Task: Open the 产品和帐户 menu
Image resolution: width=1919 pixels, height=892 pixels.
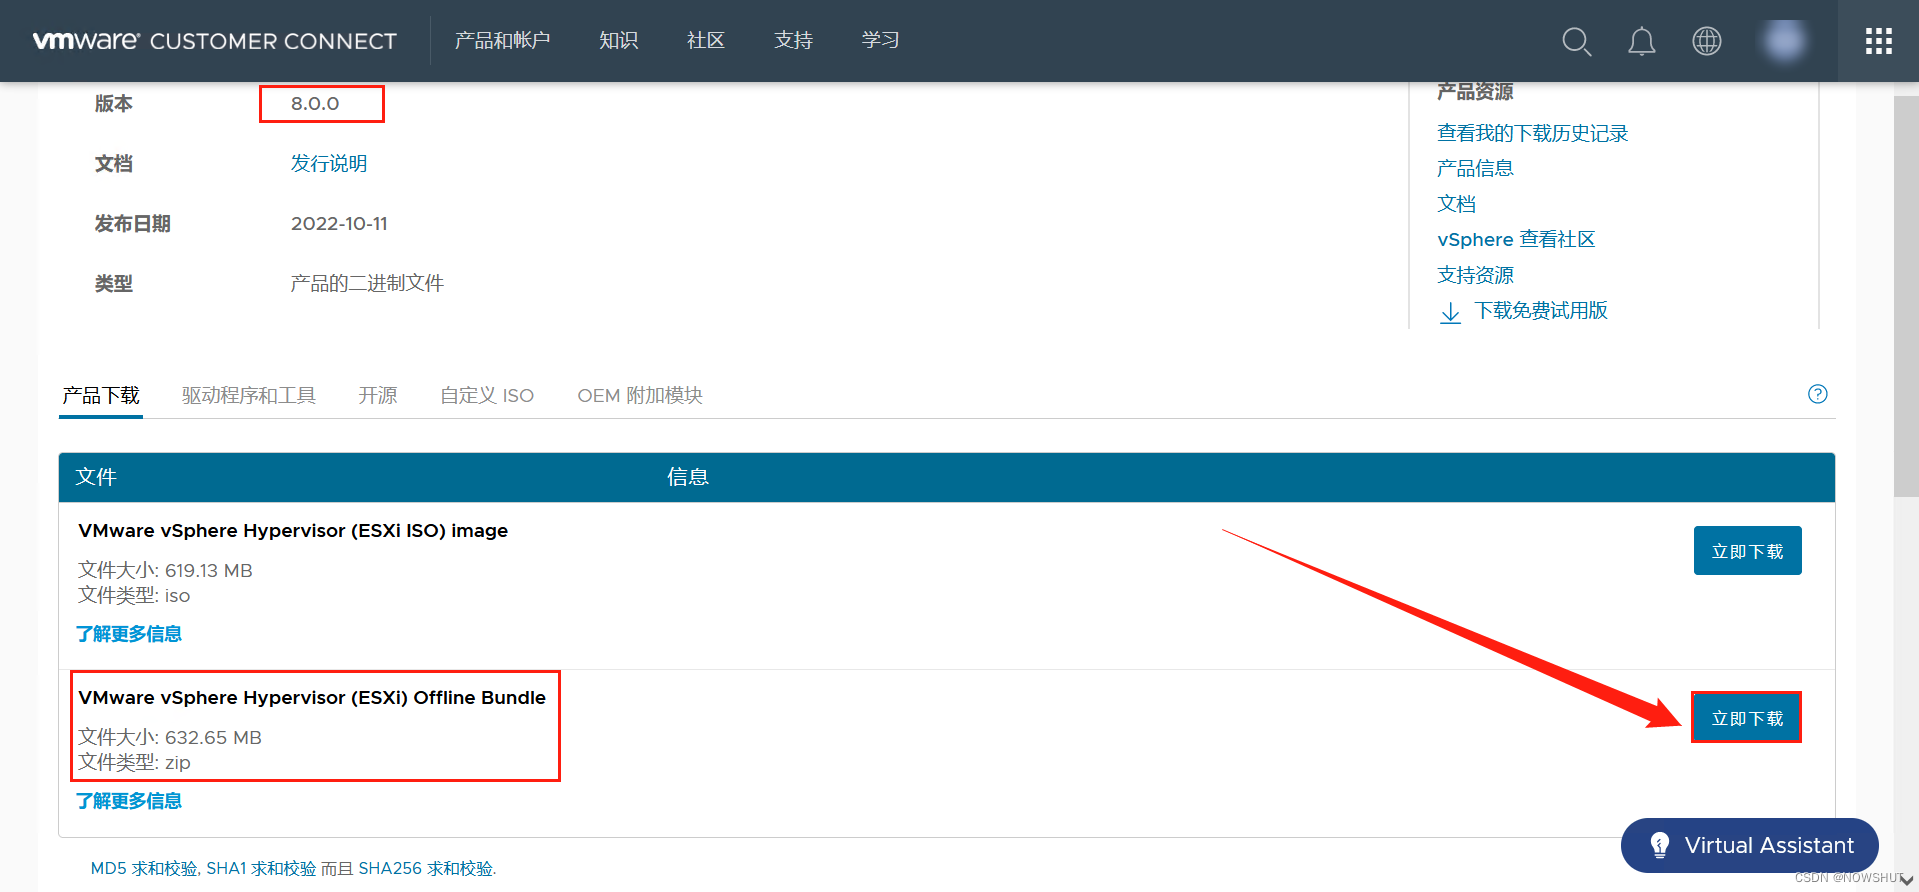Action: [502, 41]
